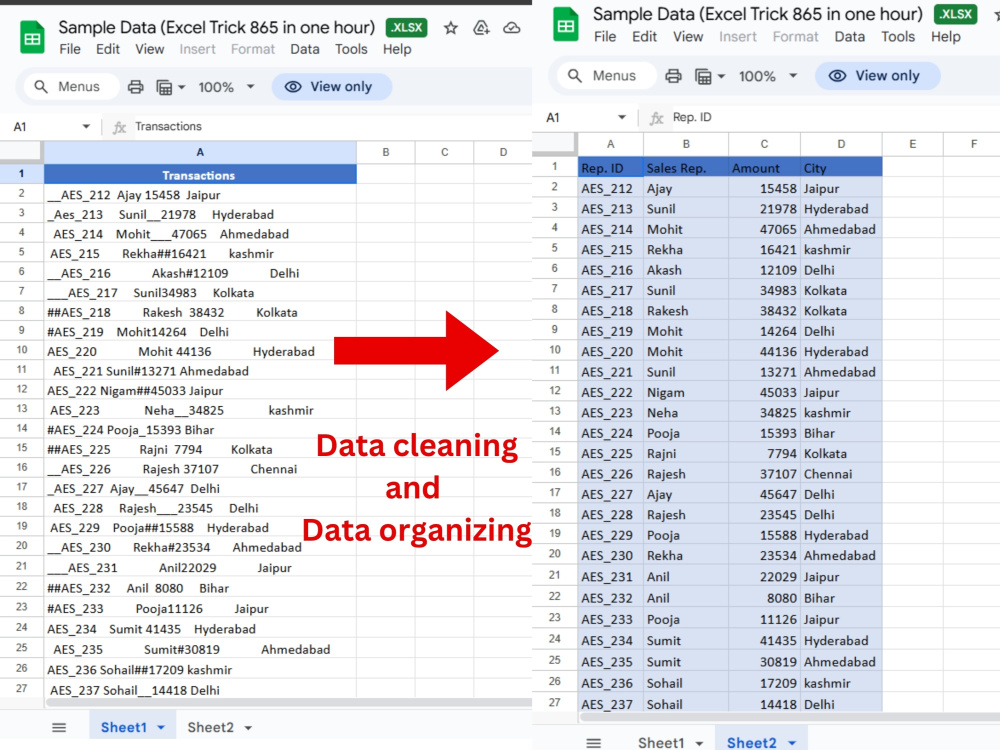This screenshot has height=750, width=1000.
Task: Click print icon in right window
Action: click(673, 77)
